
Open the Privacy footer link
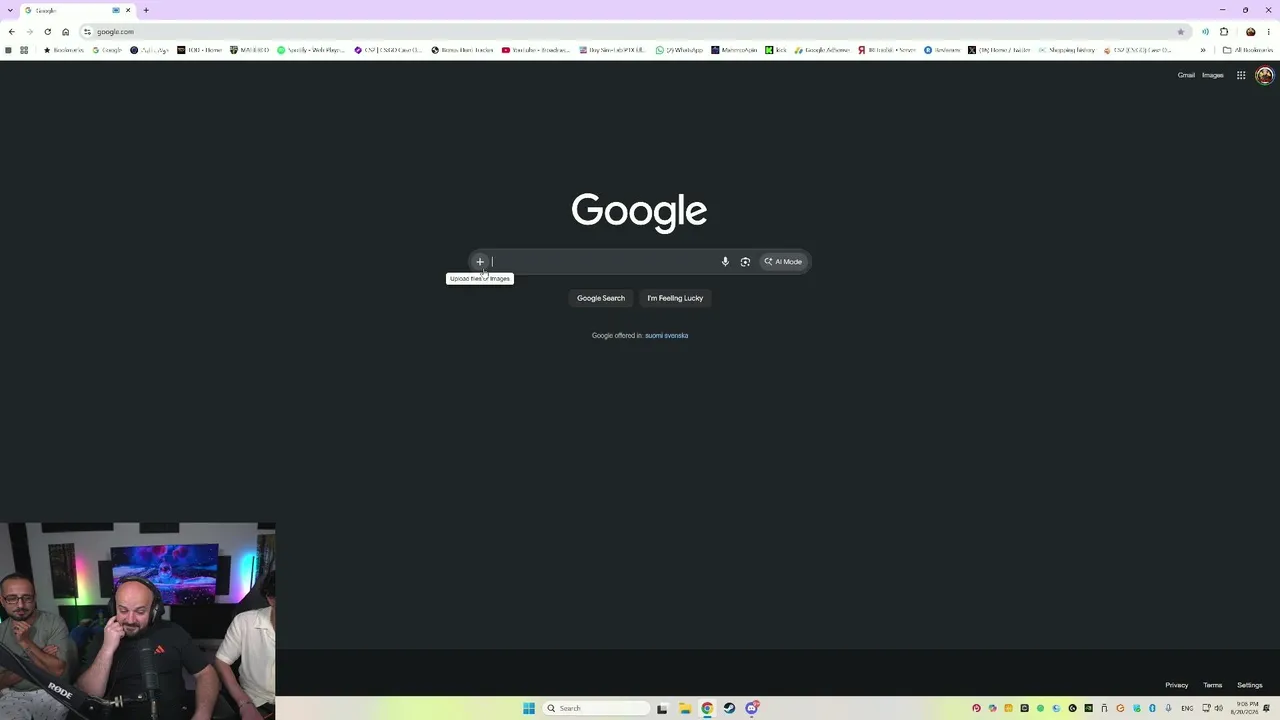point(1177,685)
